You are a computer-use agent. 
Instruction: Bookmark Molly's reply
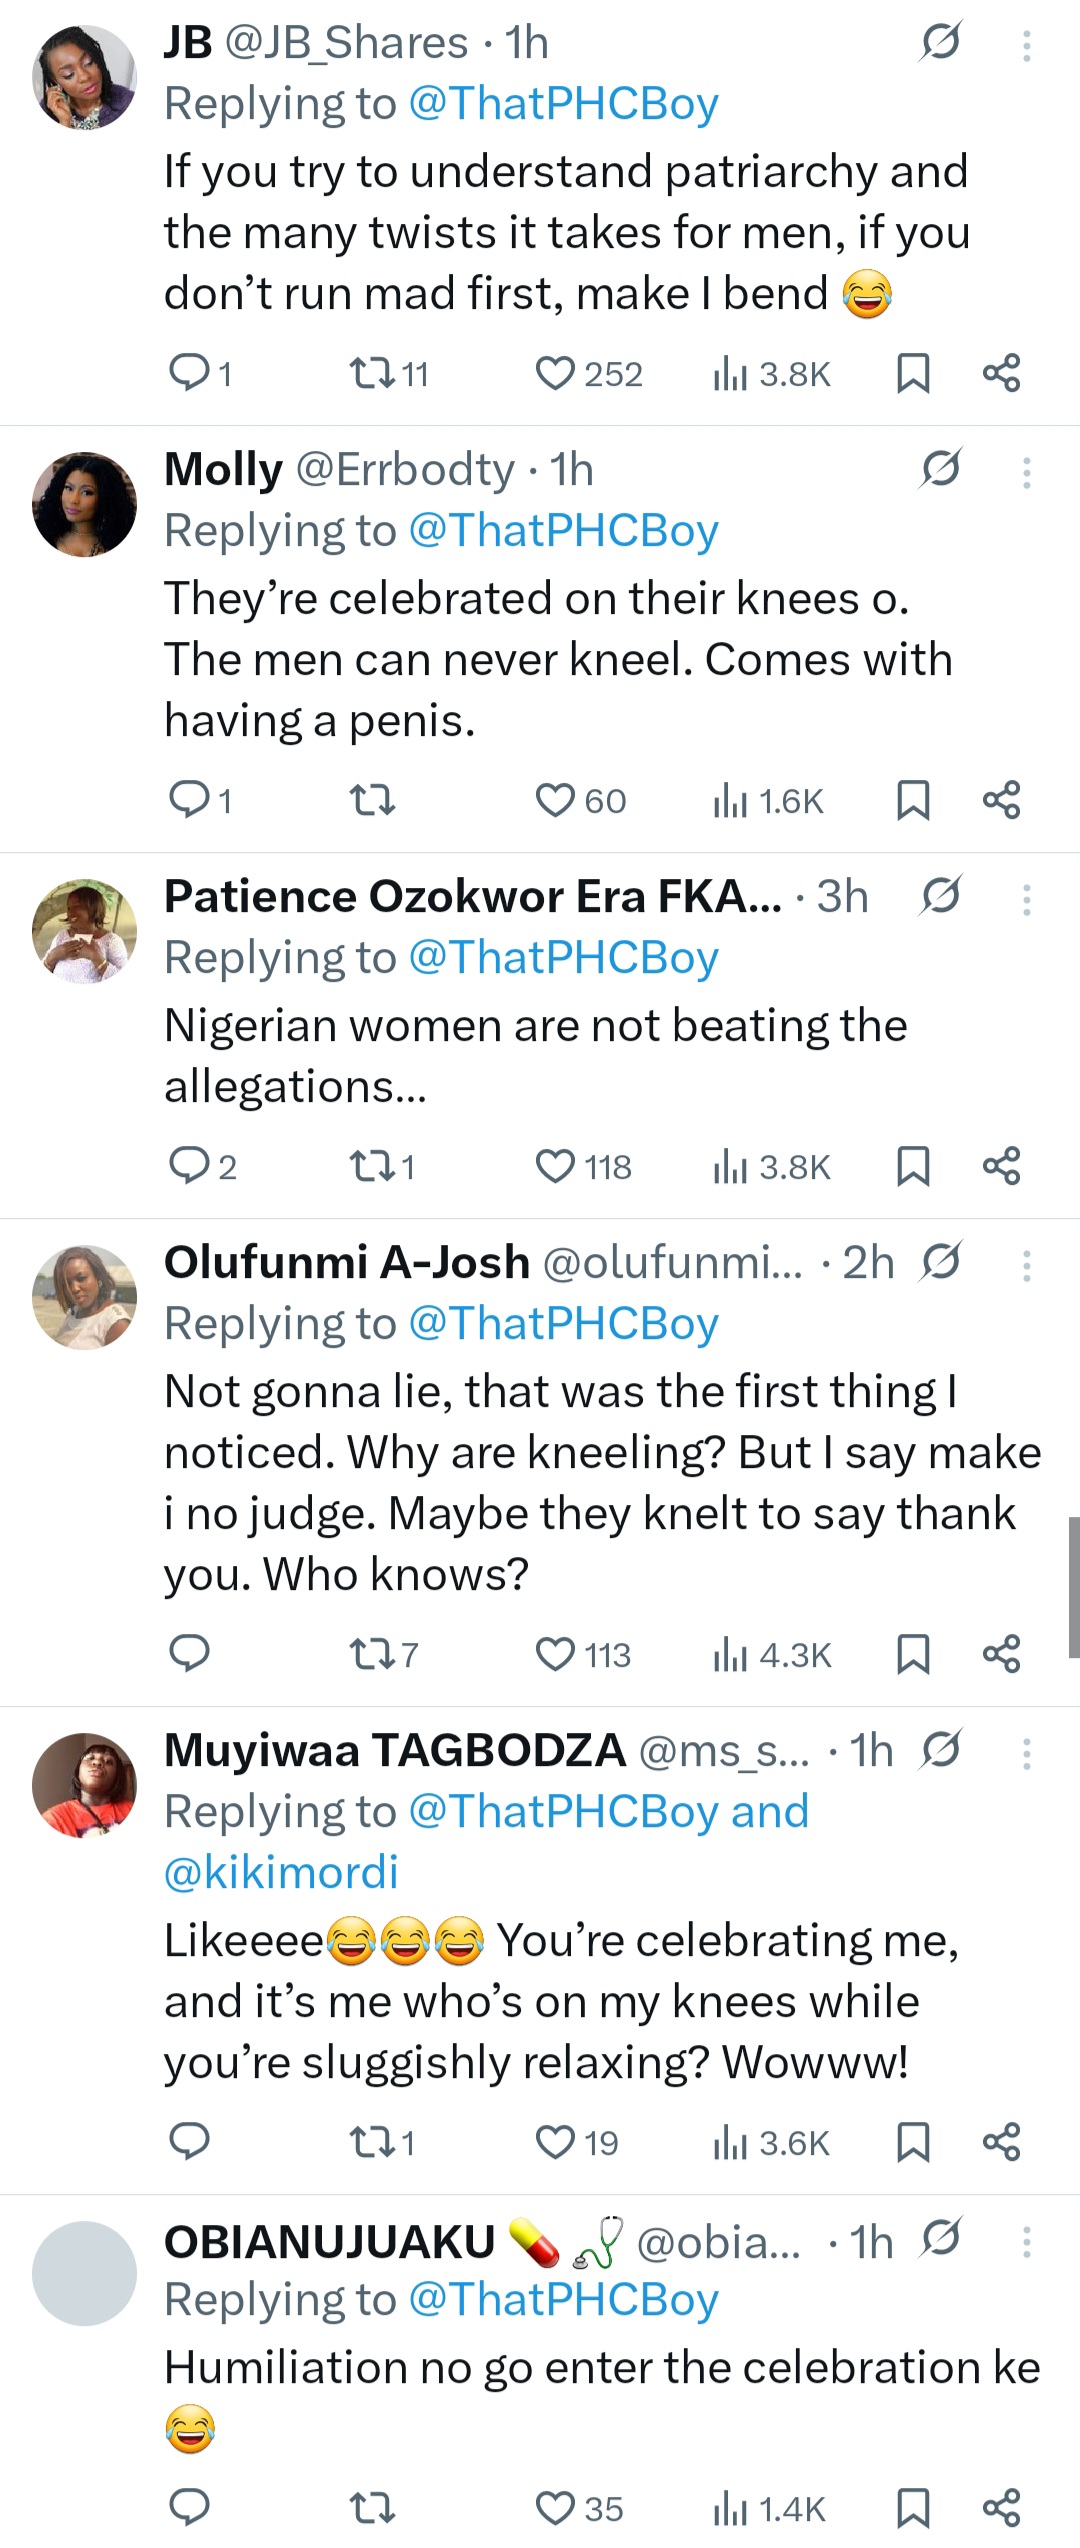click(x=913, y=801)
